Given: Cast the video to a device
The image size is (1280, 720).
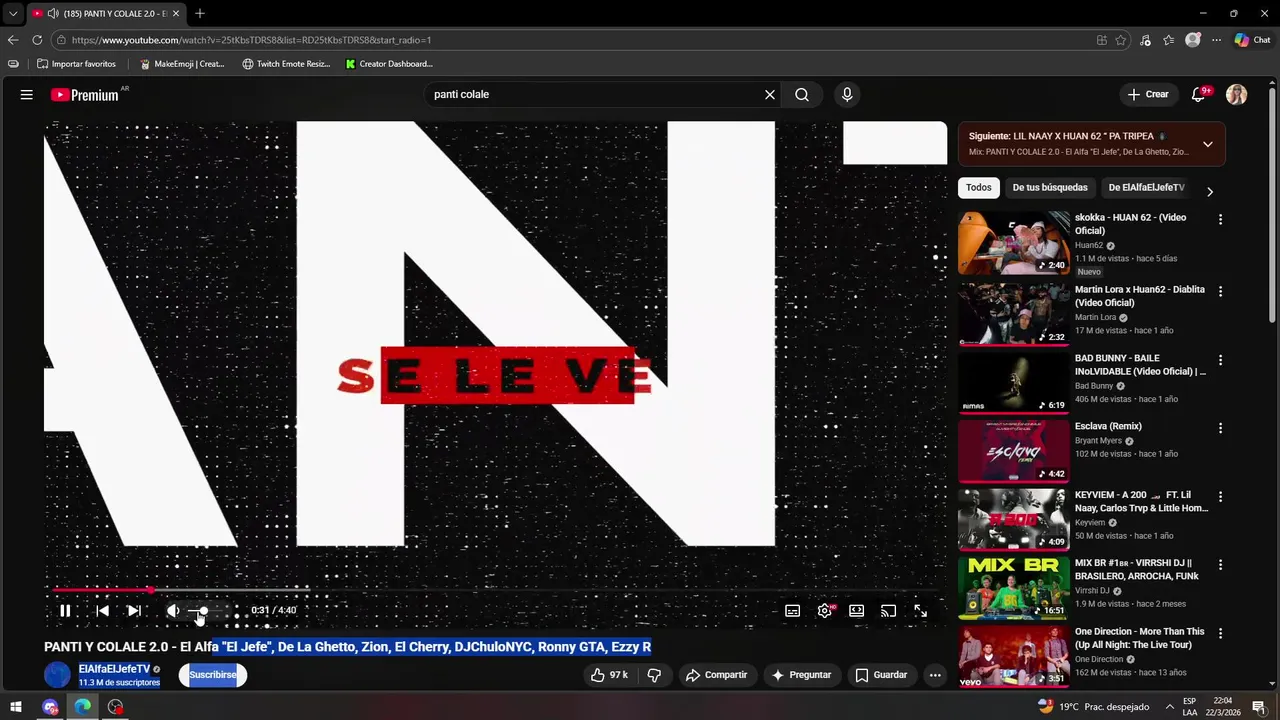Looking at the screenshot, I should pos(888,611).
